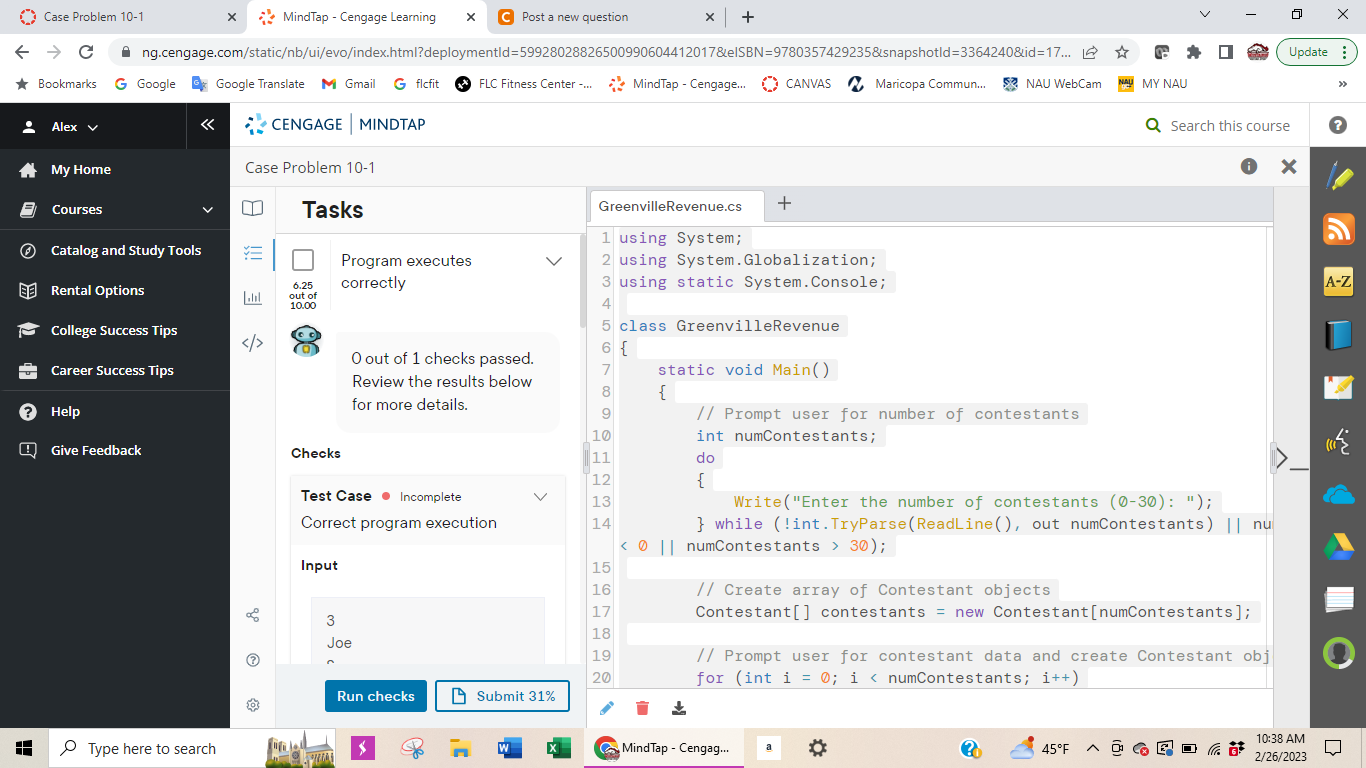
Task: Click the red trash delete file icon
Action: click(x=643, y=708)
